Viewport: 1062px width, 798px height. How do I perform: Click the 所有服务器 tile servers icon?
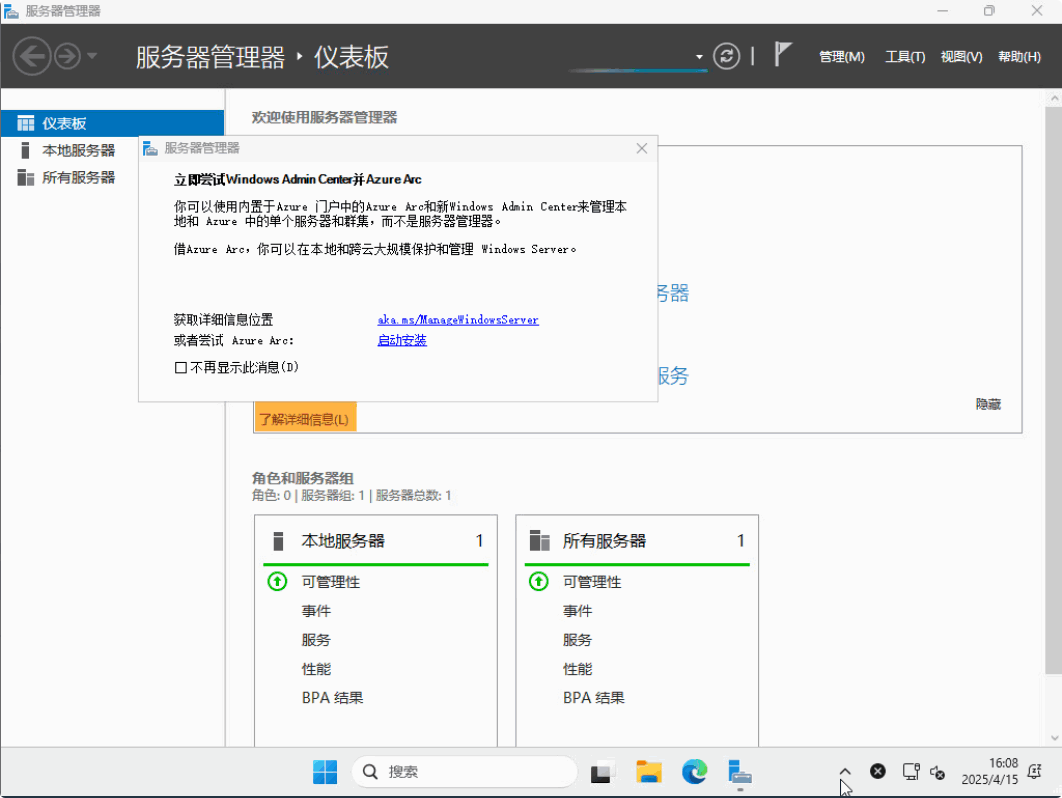click(x=540, y=541)
